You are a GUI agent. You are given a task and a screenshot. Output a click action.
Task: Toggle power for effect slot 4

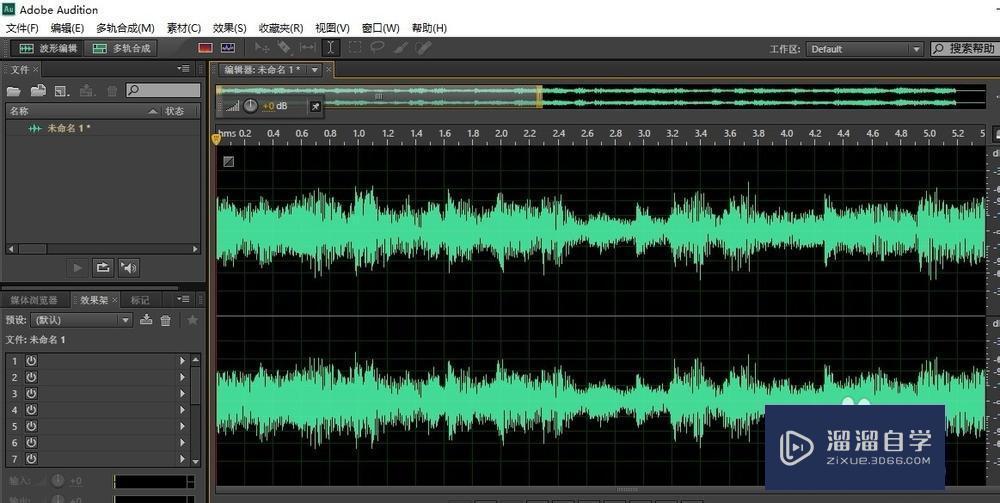31,410
